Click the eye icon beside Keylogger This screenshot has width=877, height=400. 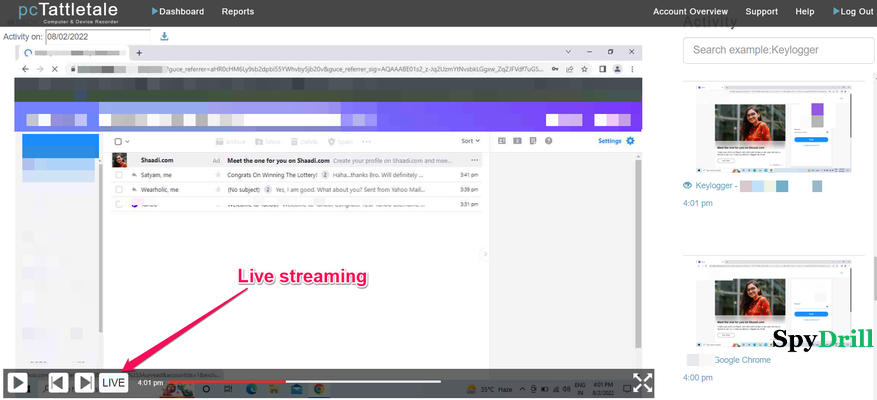click(687, 186)
